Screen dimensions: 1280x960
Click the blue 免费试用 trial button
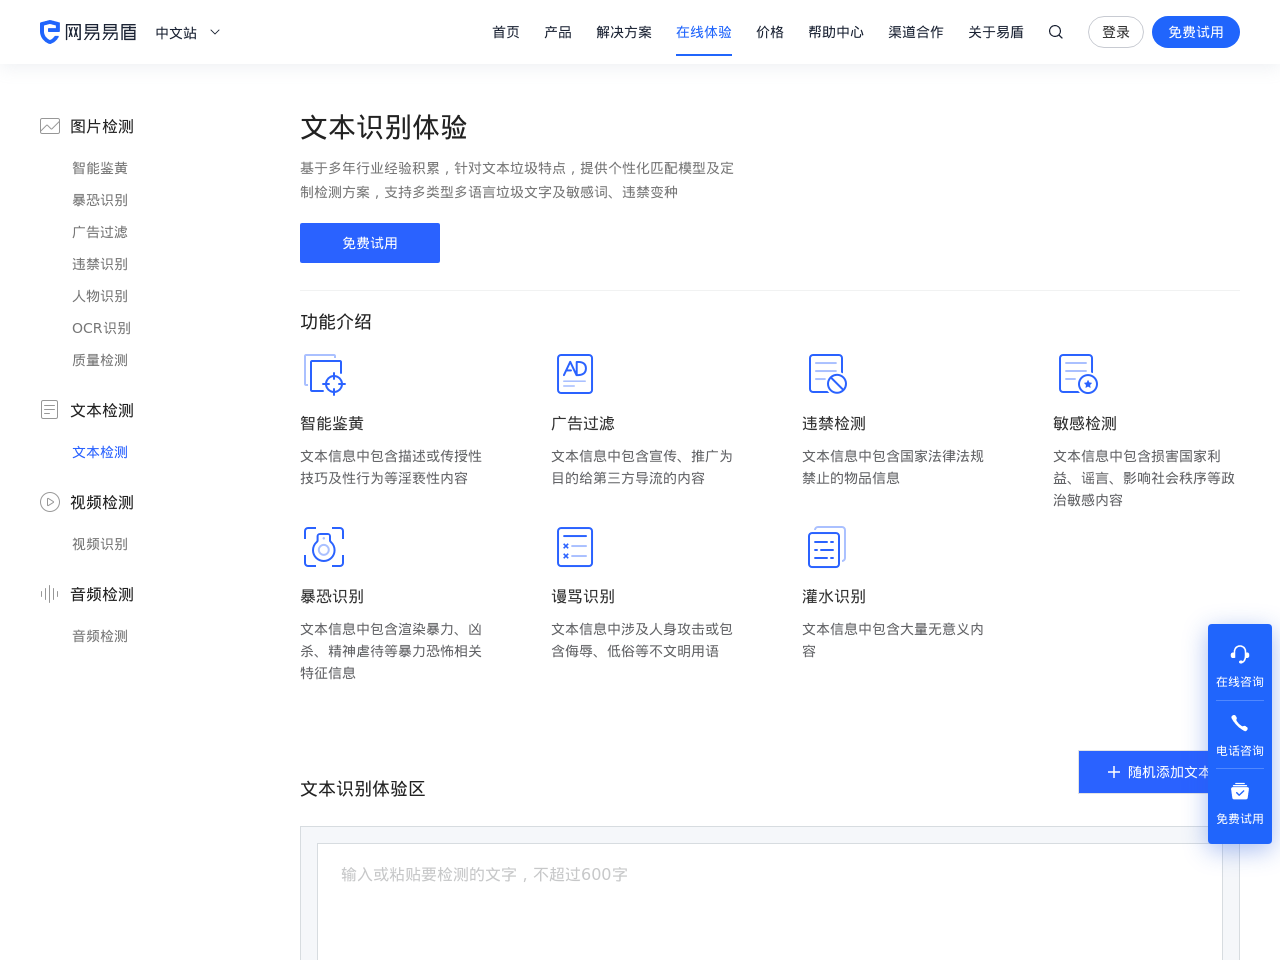coord(370,243)
